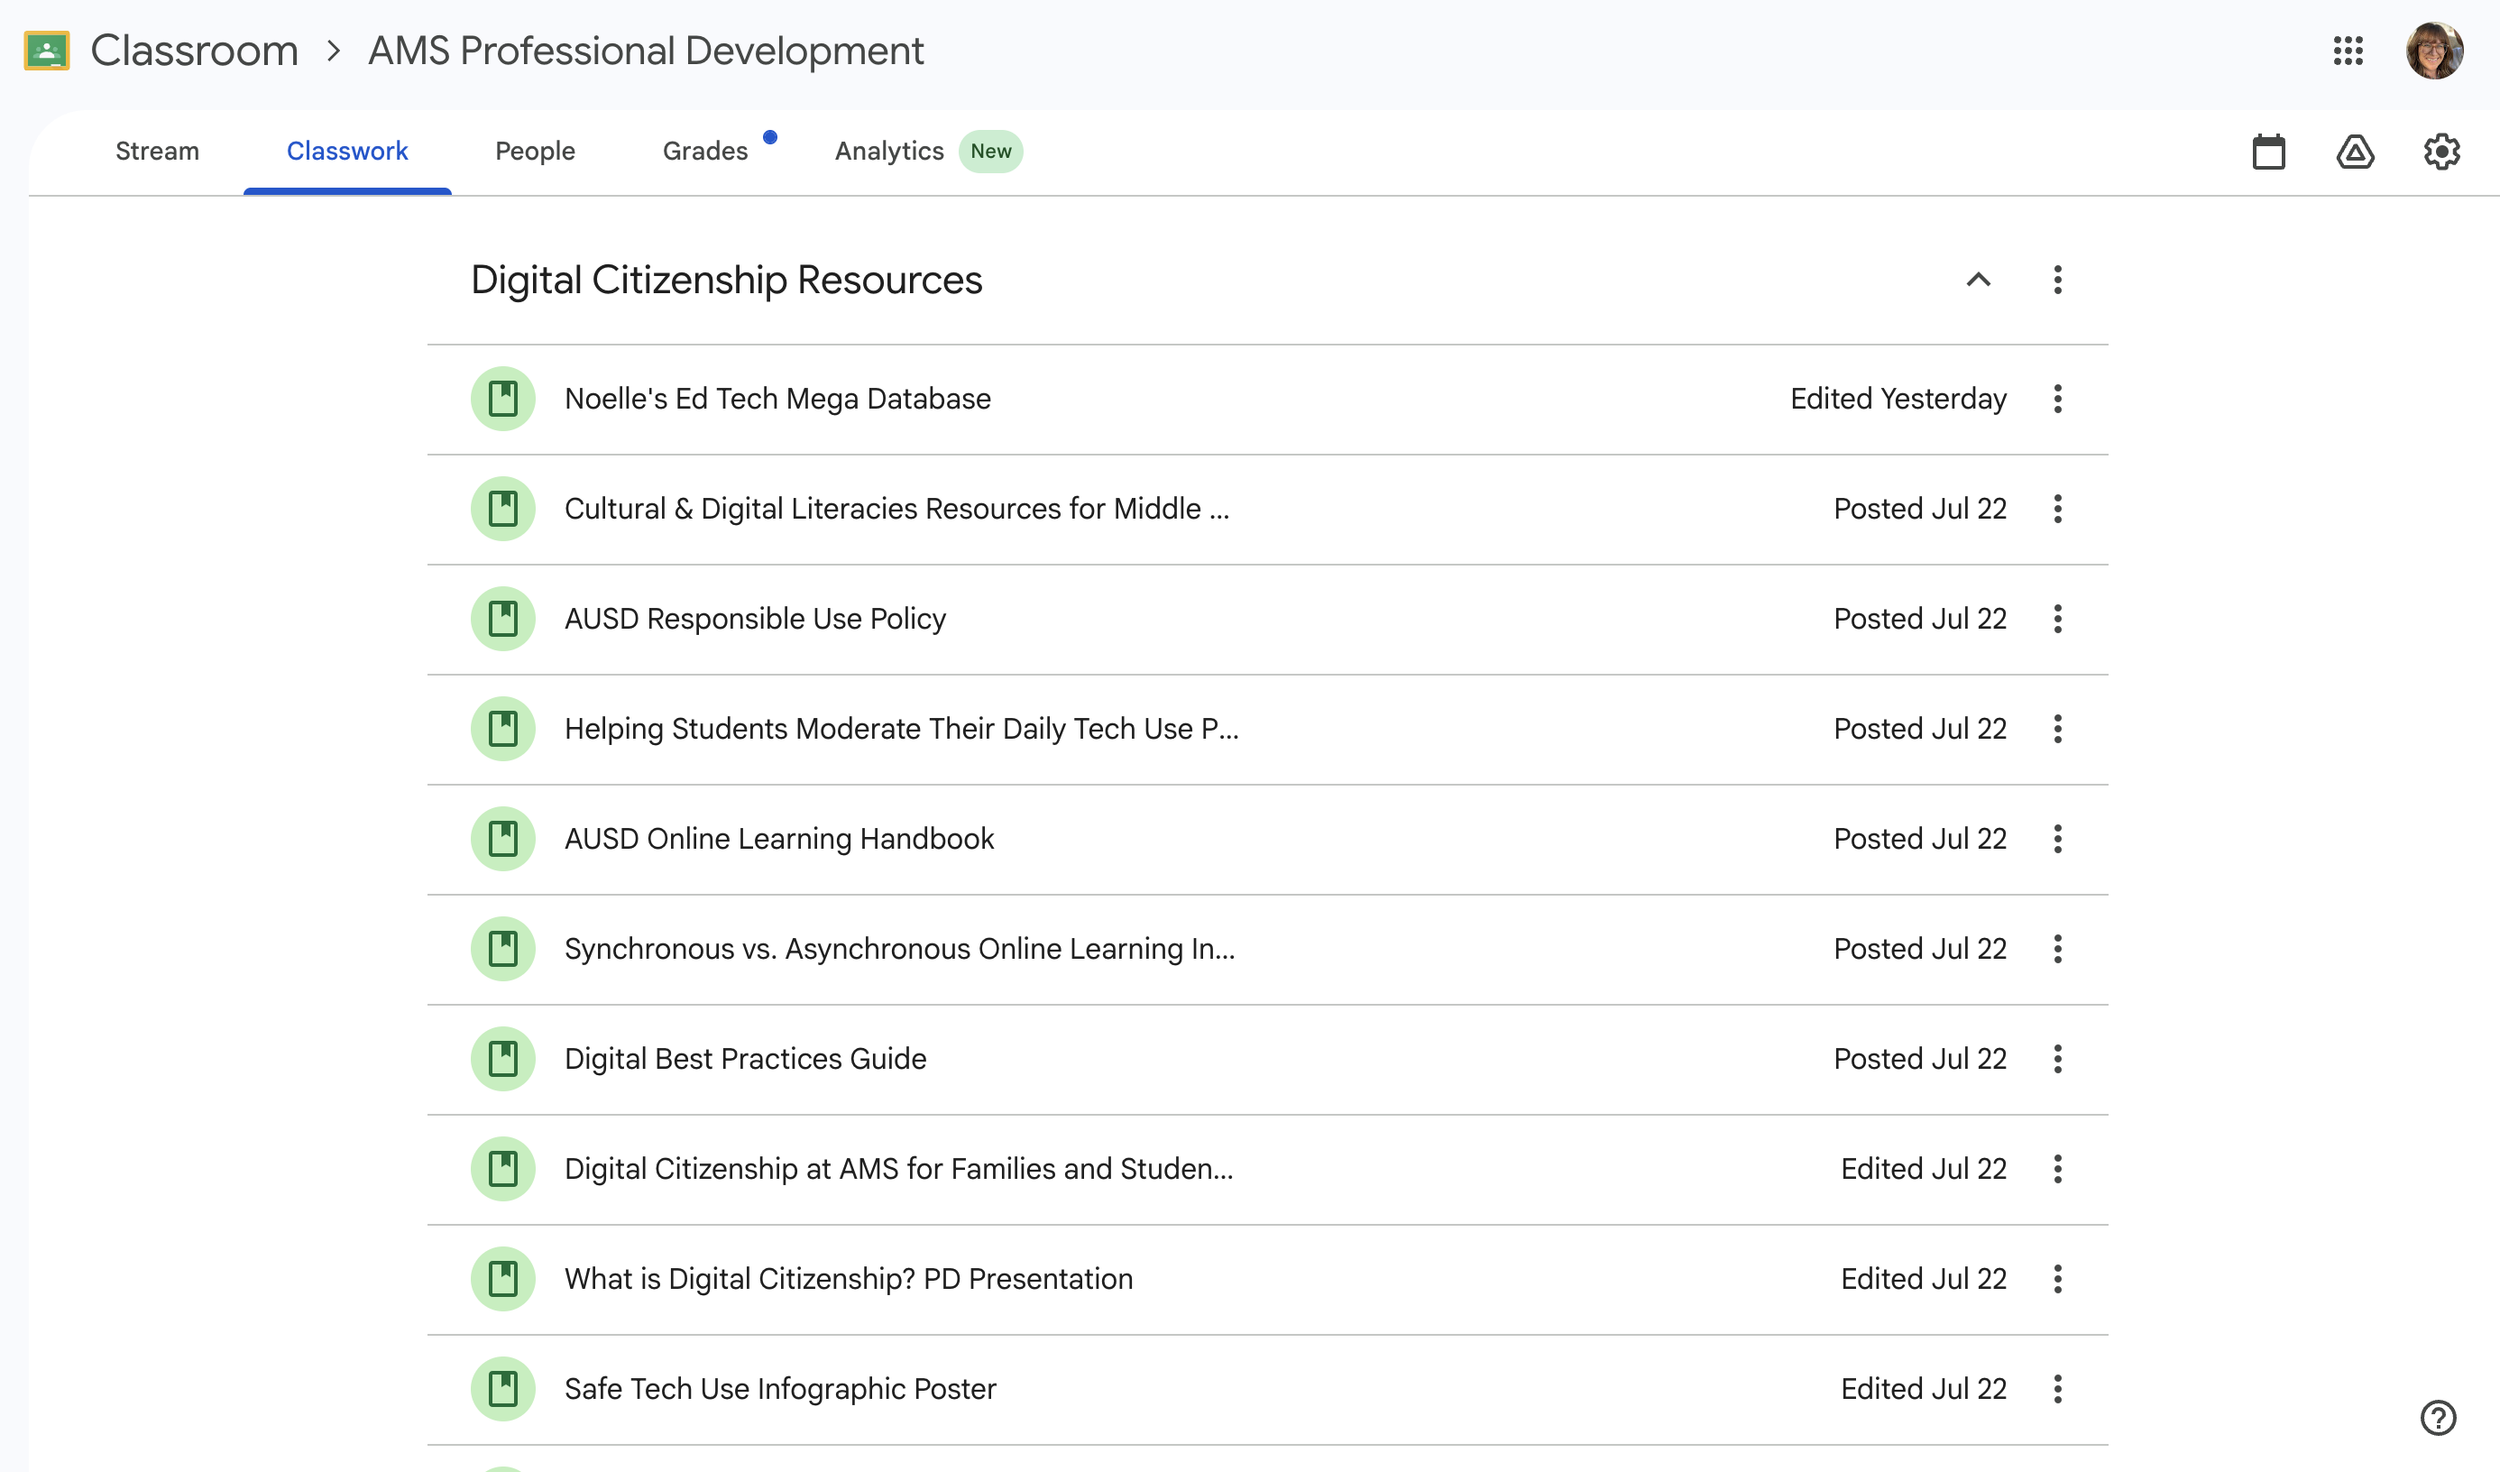Open Safe Tech Use Infographic Poster material
The image size is (2500, 1472).
tap(780, 1389)
